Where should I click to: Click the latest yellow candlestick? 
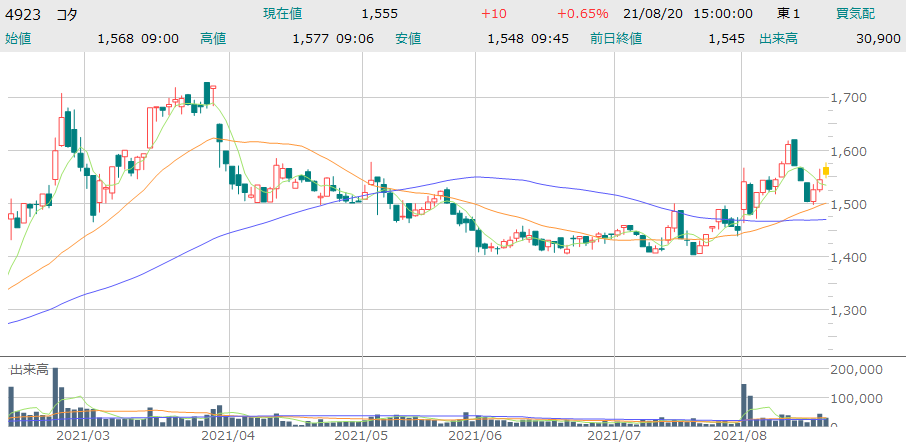(x=826, y=171)
